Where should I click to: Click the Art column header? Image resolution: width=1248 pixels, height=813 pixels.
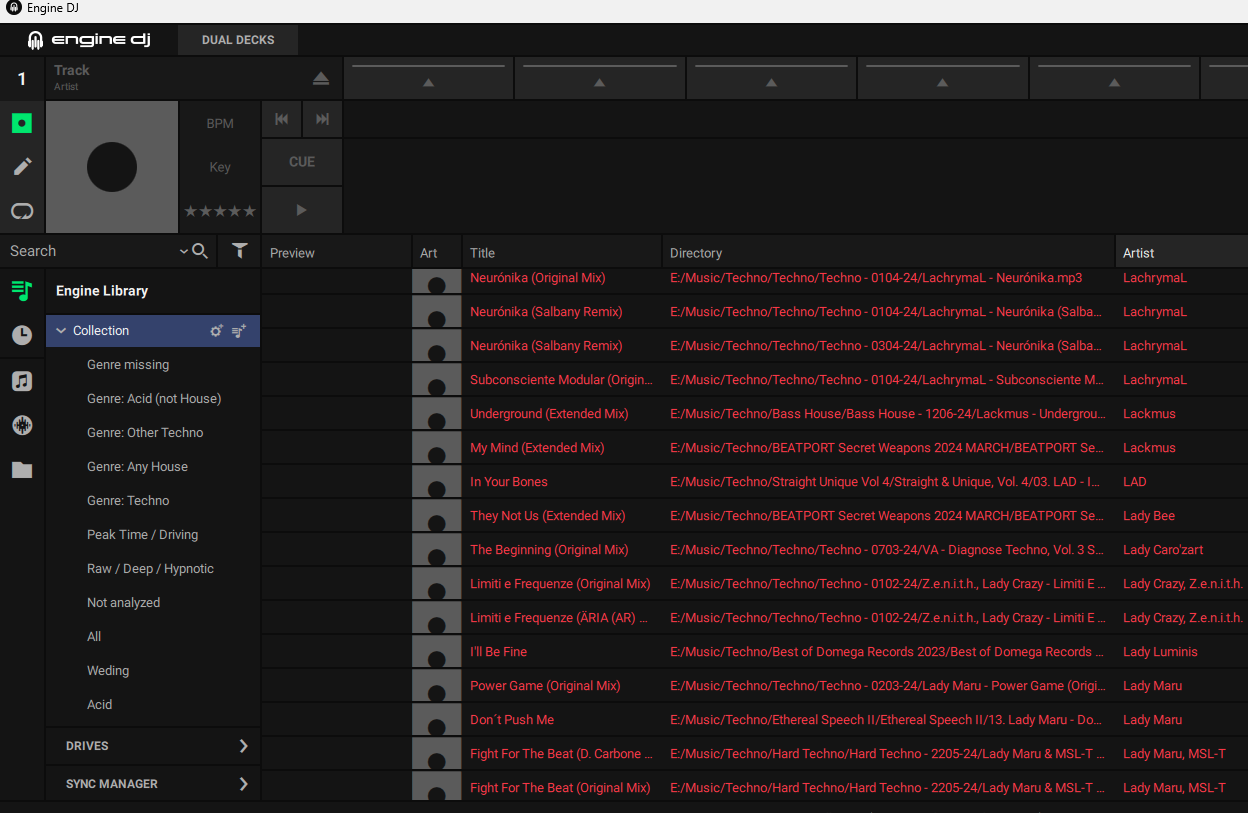coord(437,253)
